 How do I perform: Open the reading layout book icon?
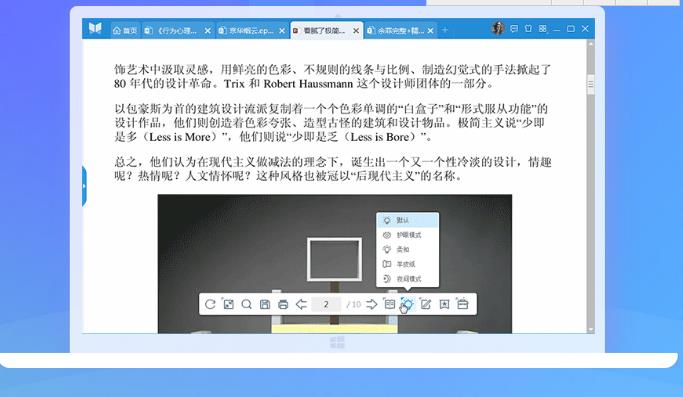click(x=389, y=304)
